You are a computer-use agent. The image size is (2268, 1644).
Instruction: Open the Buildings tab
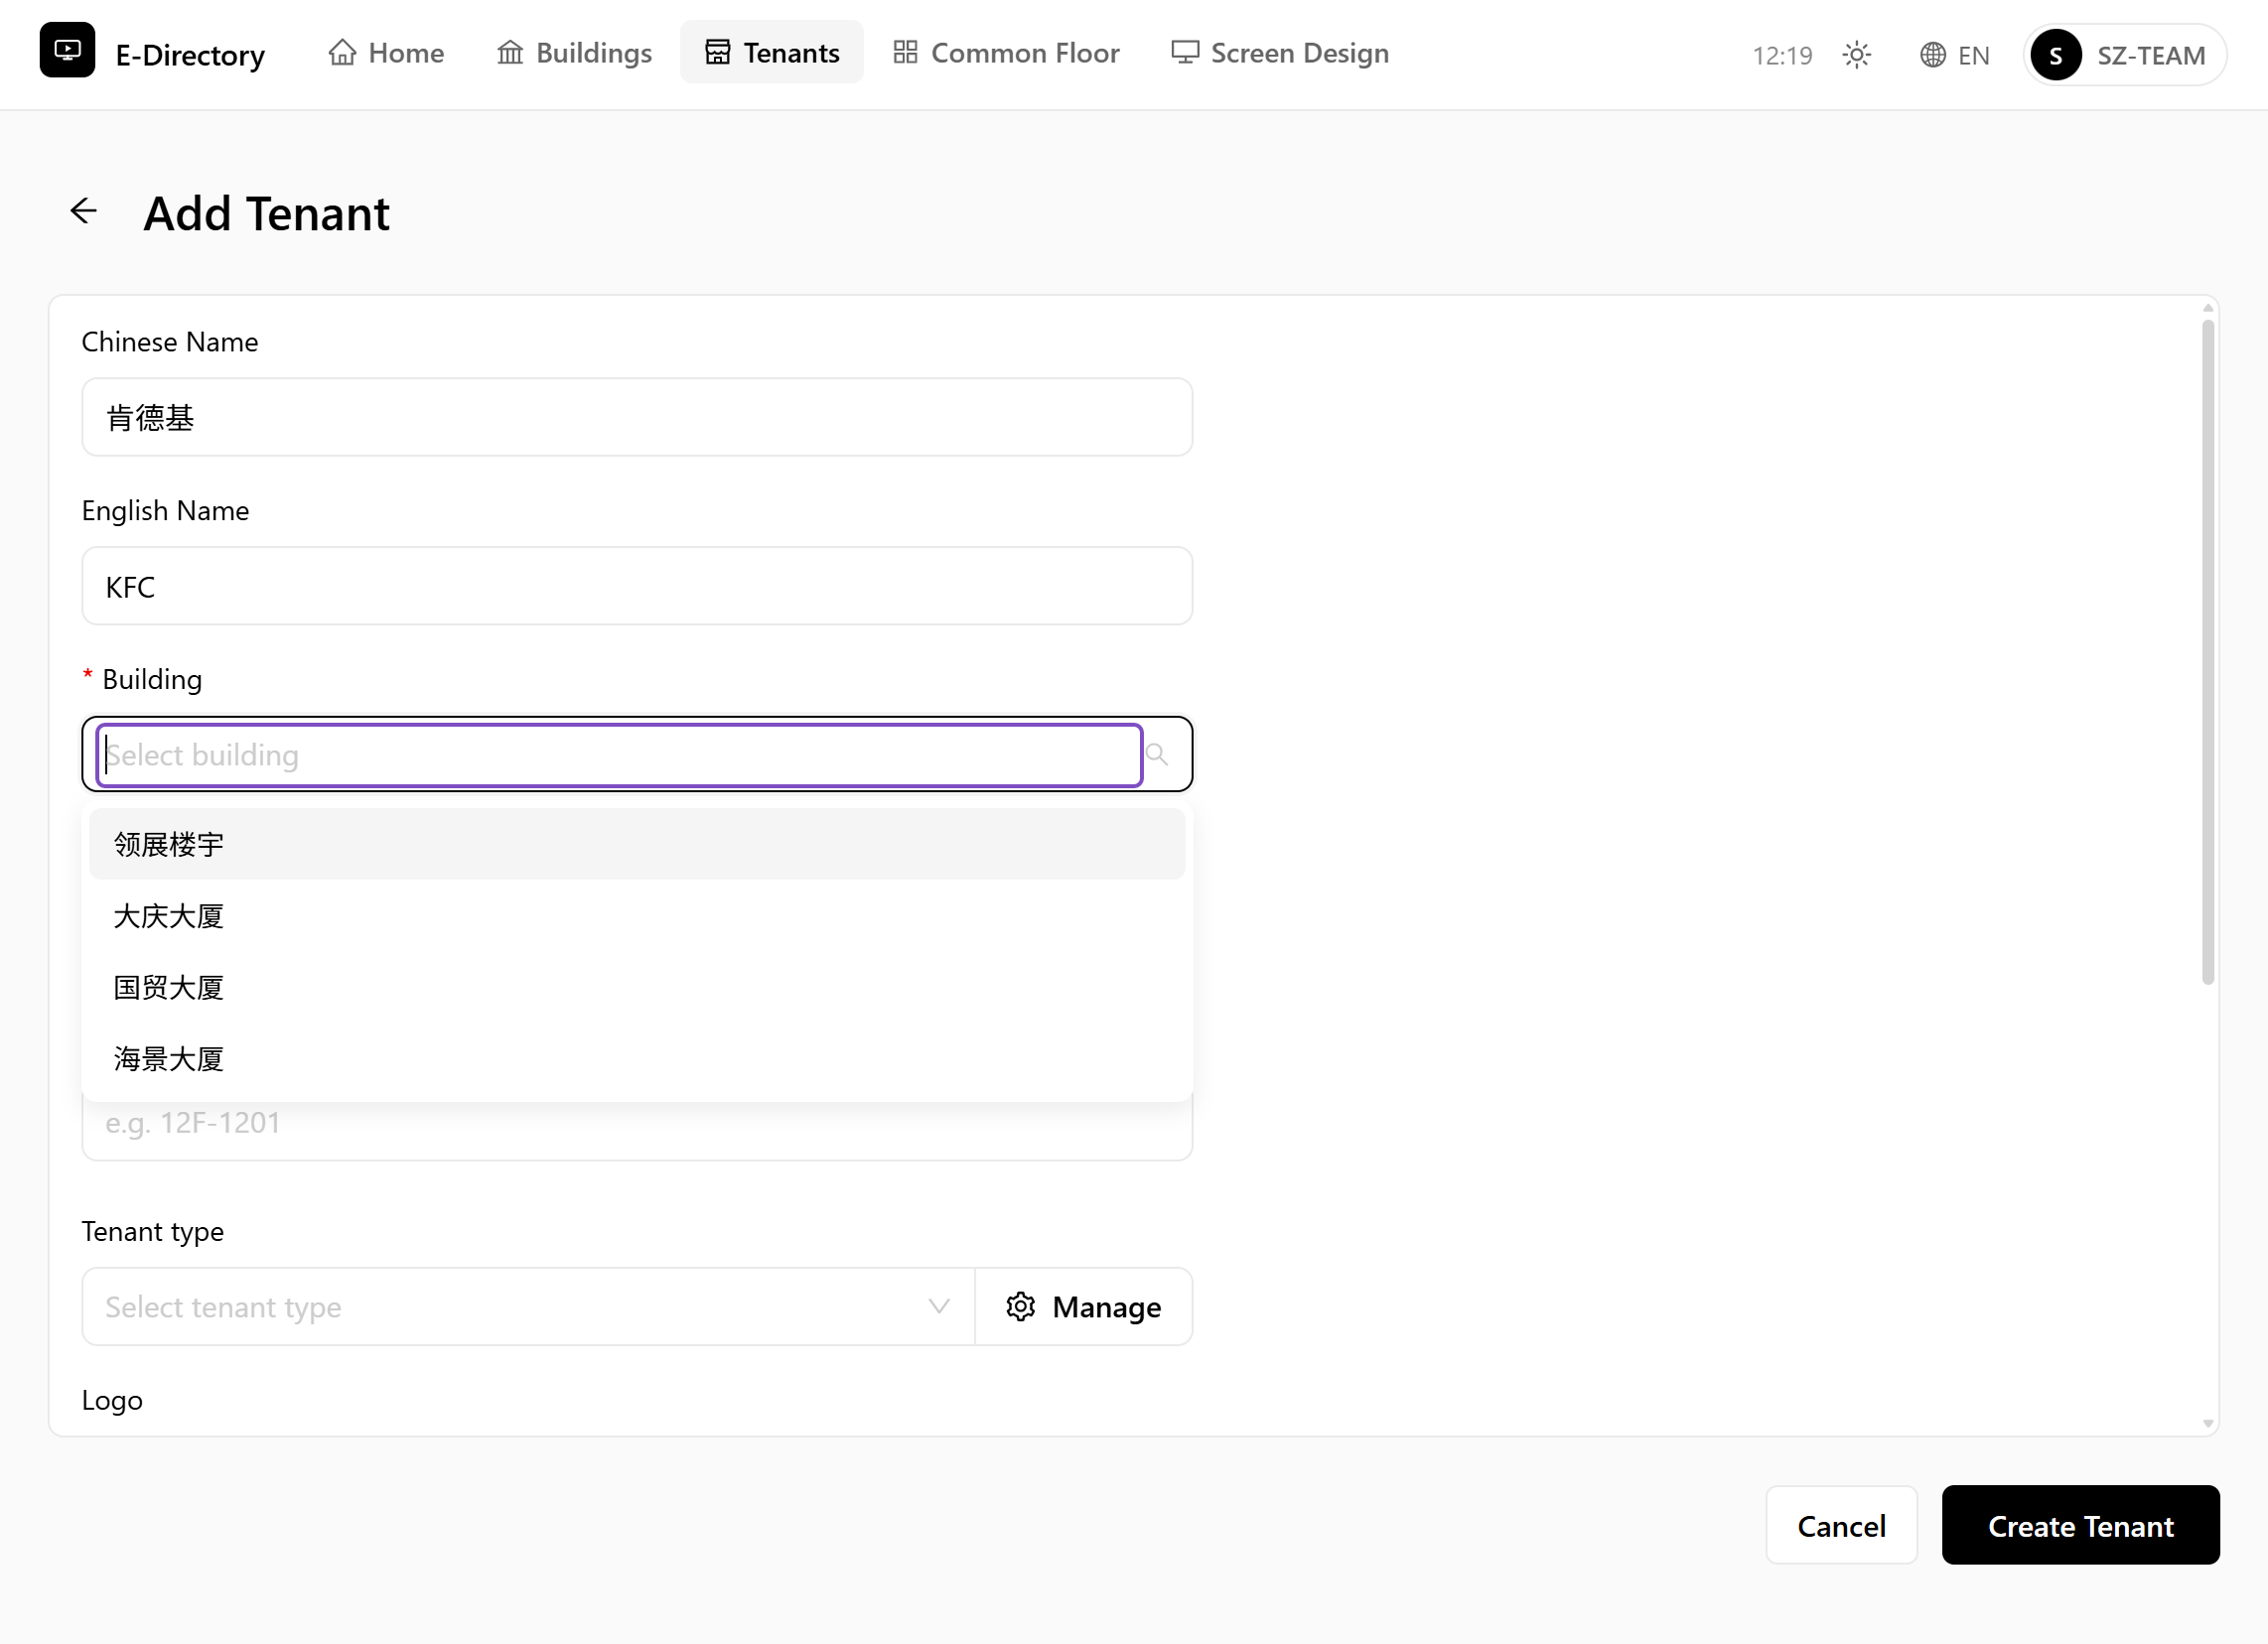click(x=574, y=52)
